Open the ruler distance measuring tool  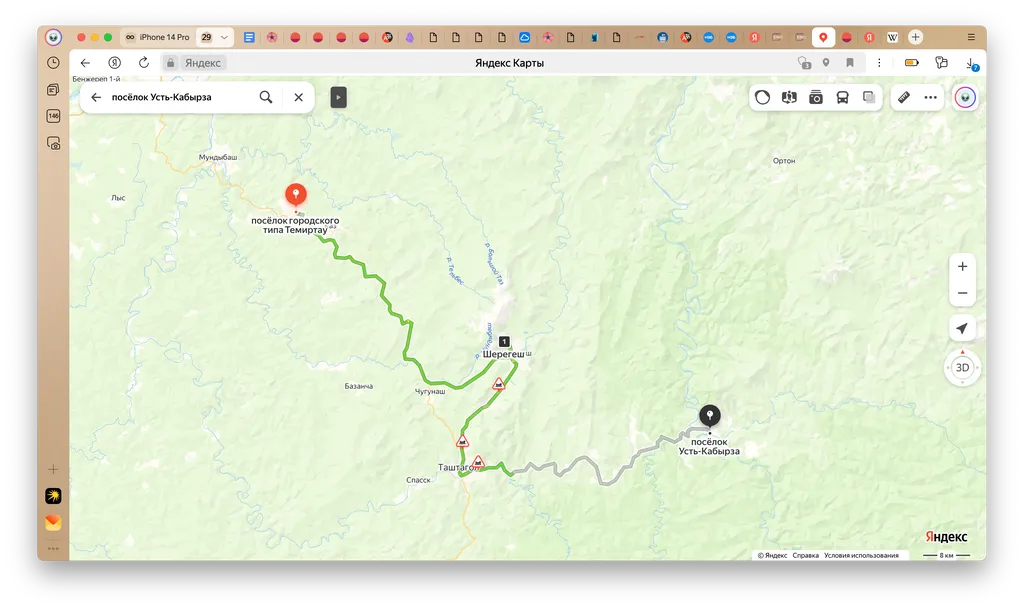(903, 97)
